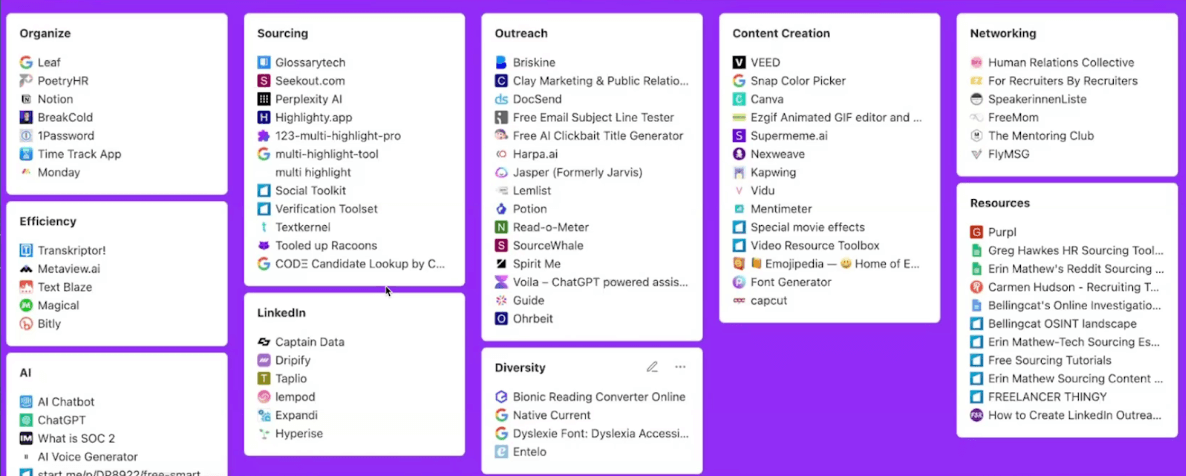
Task: Click the Seekout.com purple S icon
Action: coord(264,81)
